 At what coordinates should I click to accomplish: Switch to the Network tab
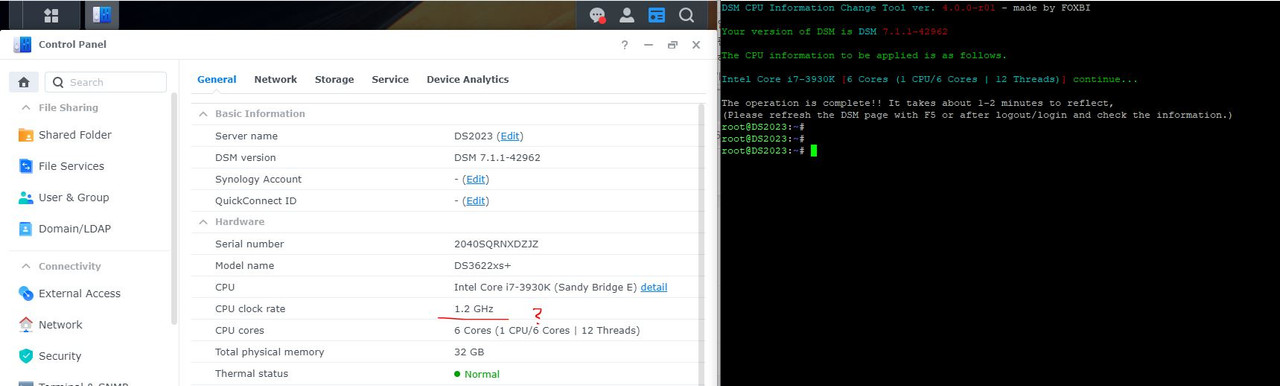pos(275,80)
